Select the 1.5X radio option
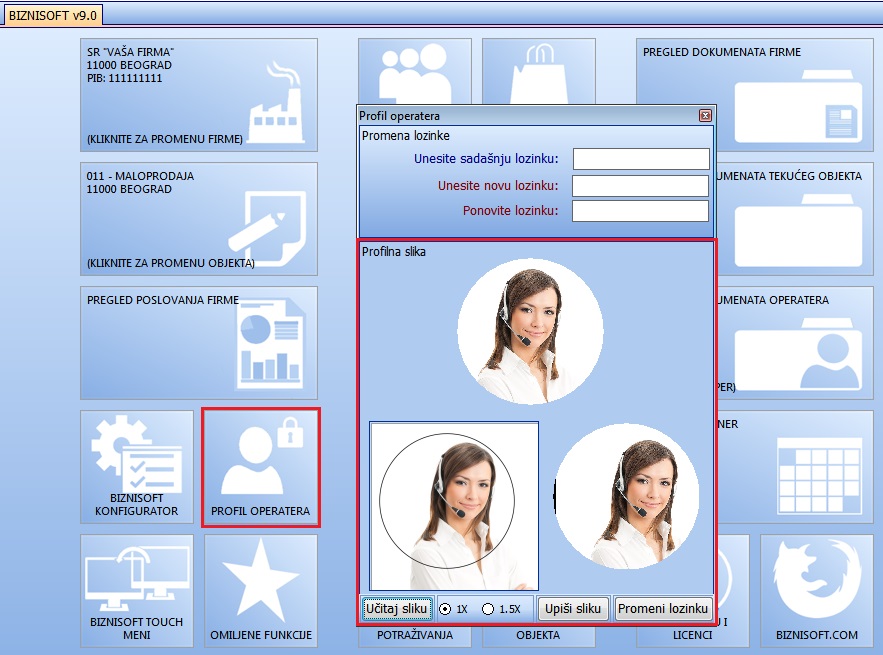The height and width of the screenshot is (655, 883). (488, 609)
